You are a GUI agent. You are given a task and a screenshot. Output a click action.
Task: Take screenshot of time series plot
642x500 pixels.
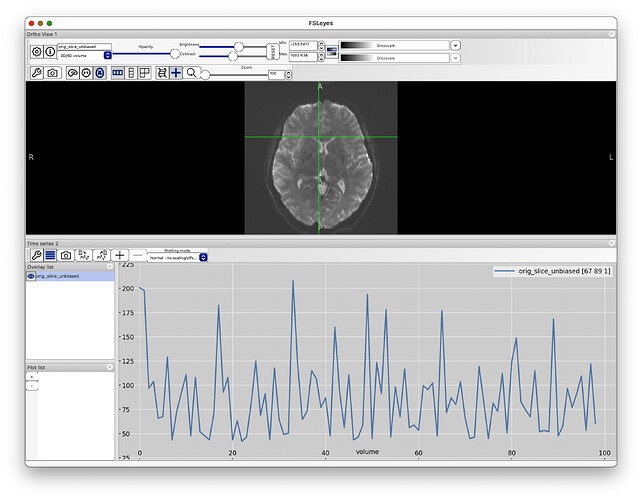click(x=66, y=256)
